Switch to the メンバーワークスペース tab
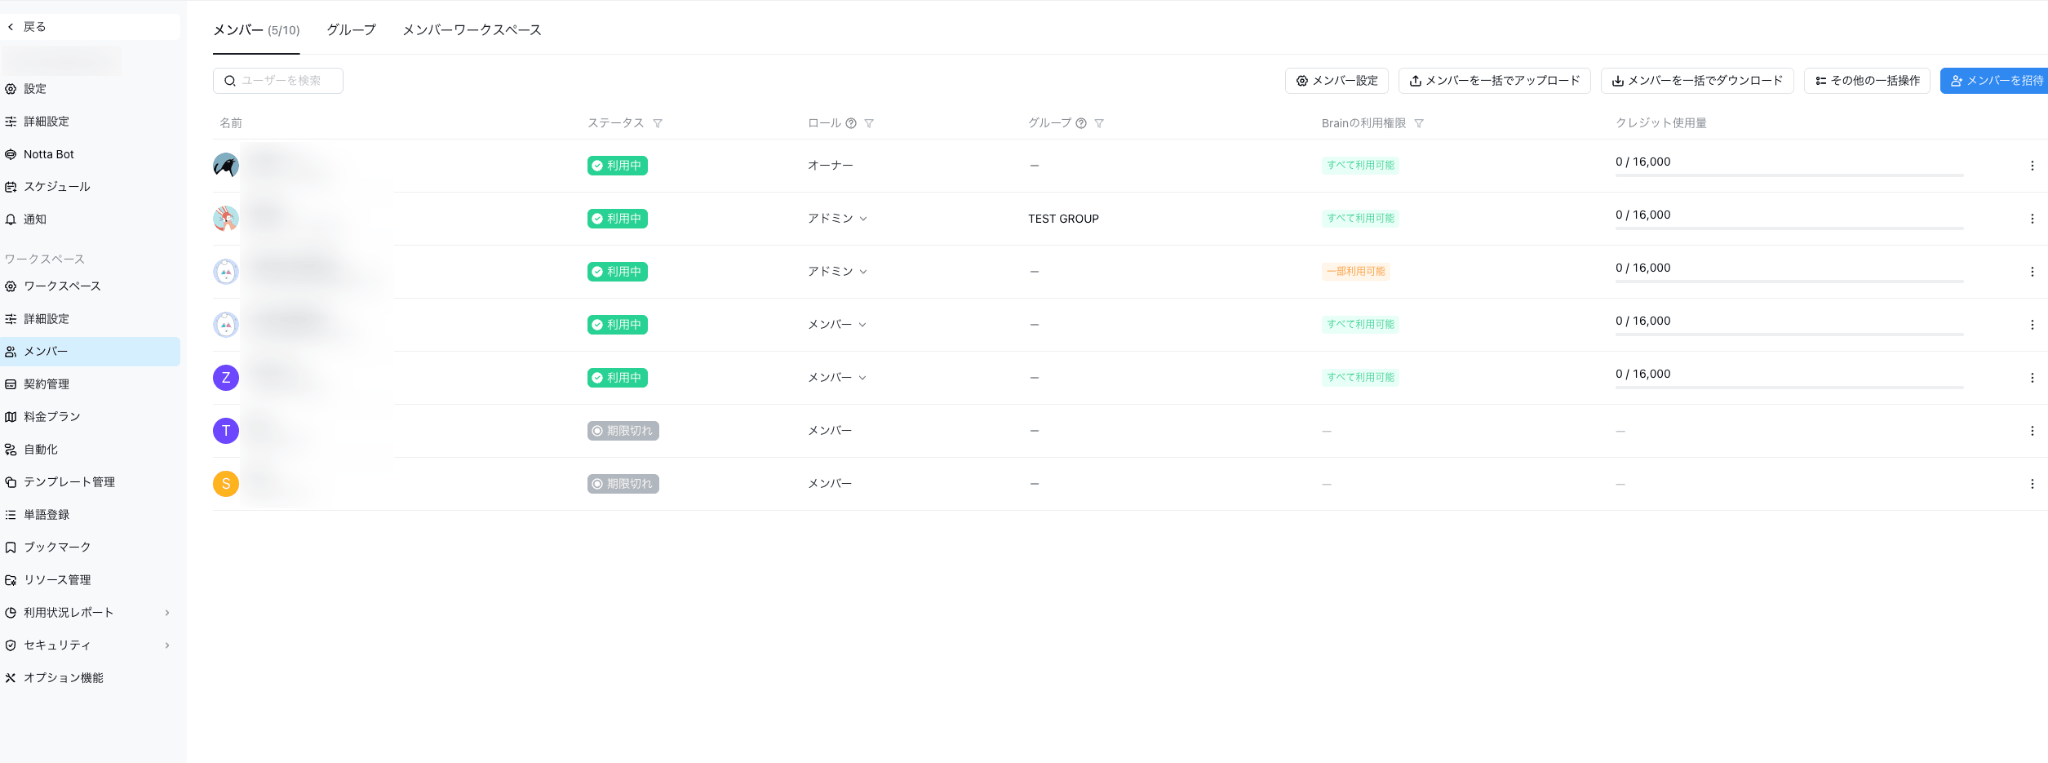The width and height of the screenshot is (2048, 763). tap(472, 30)
